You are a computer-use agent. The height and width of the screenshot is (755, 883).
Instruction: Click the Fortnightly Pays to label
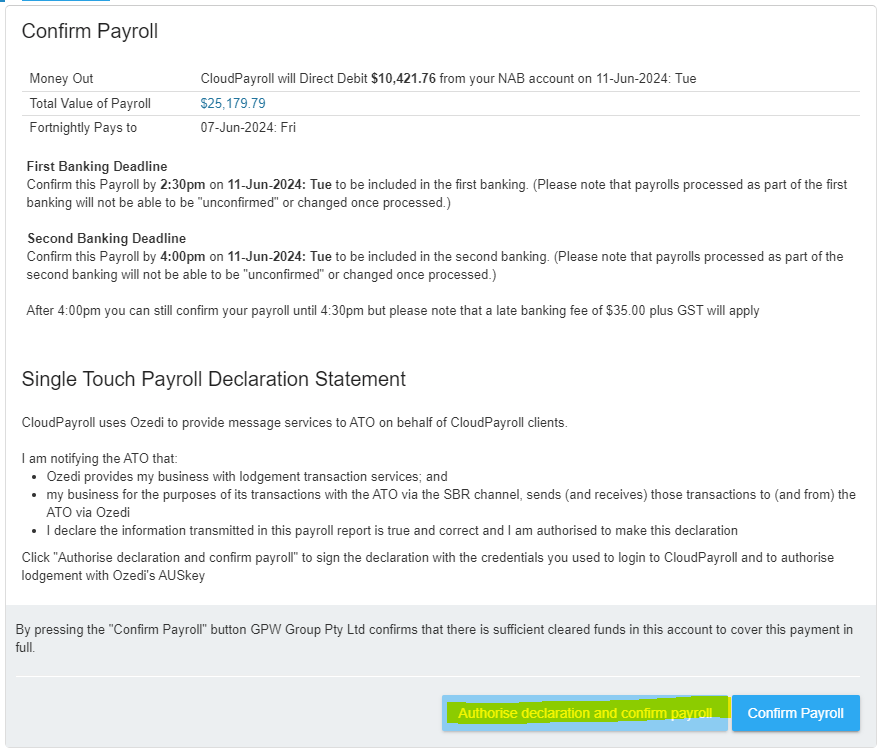[83, 128]
